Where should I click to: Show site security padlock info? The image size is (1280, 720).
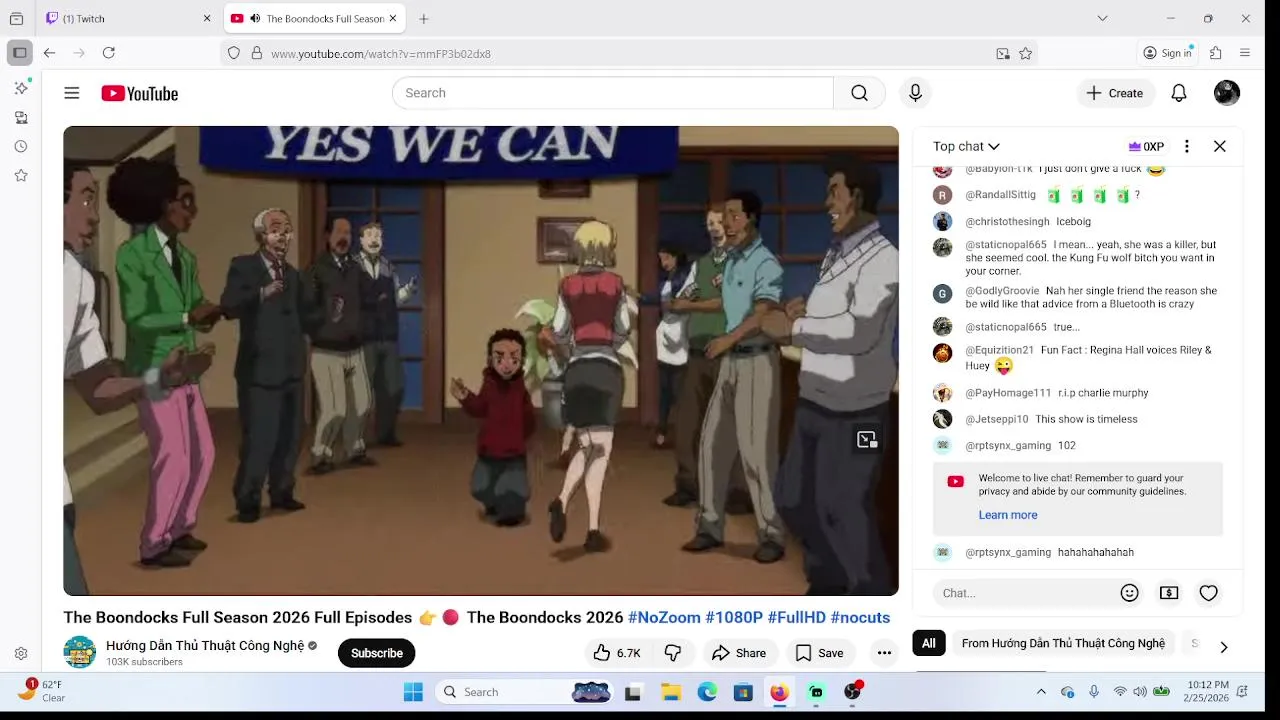(x=256, y=53)
